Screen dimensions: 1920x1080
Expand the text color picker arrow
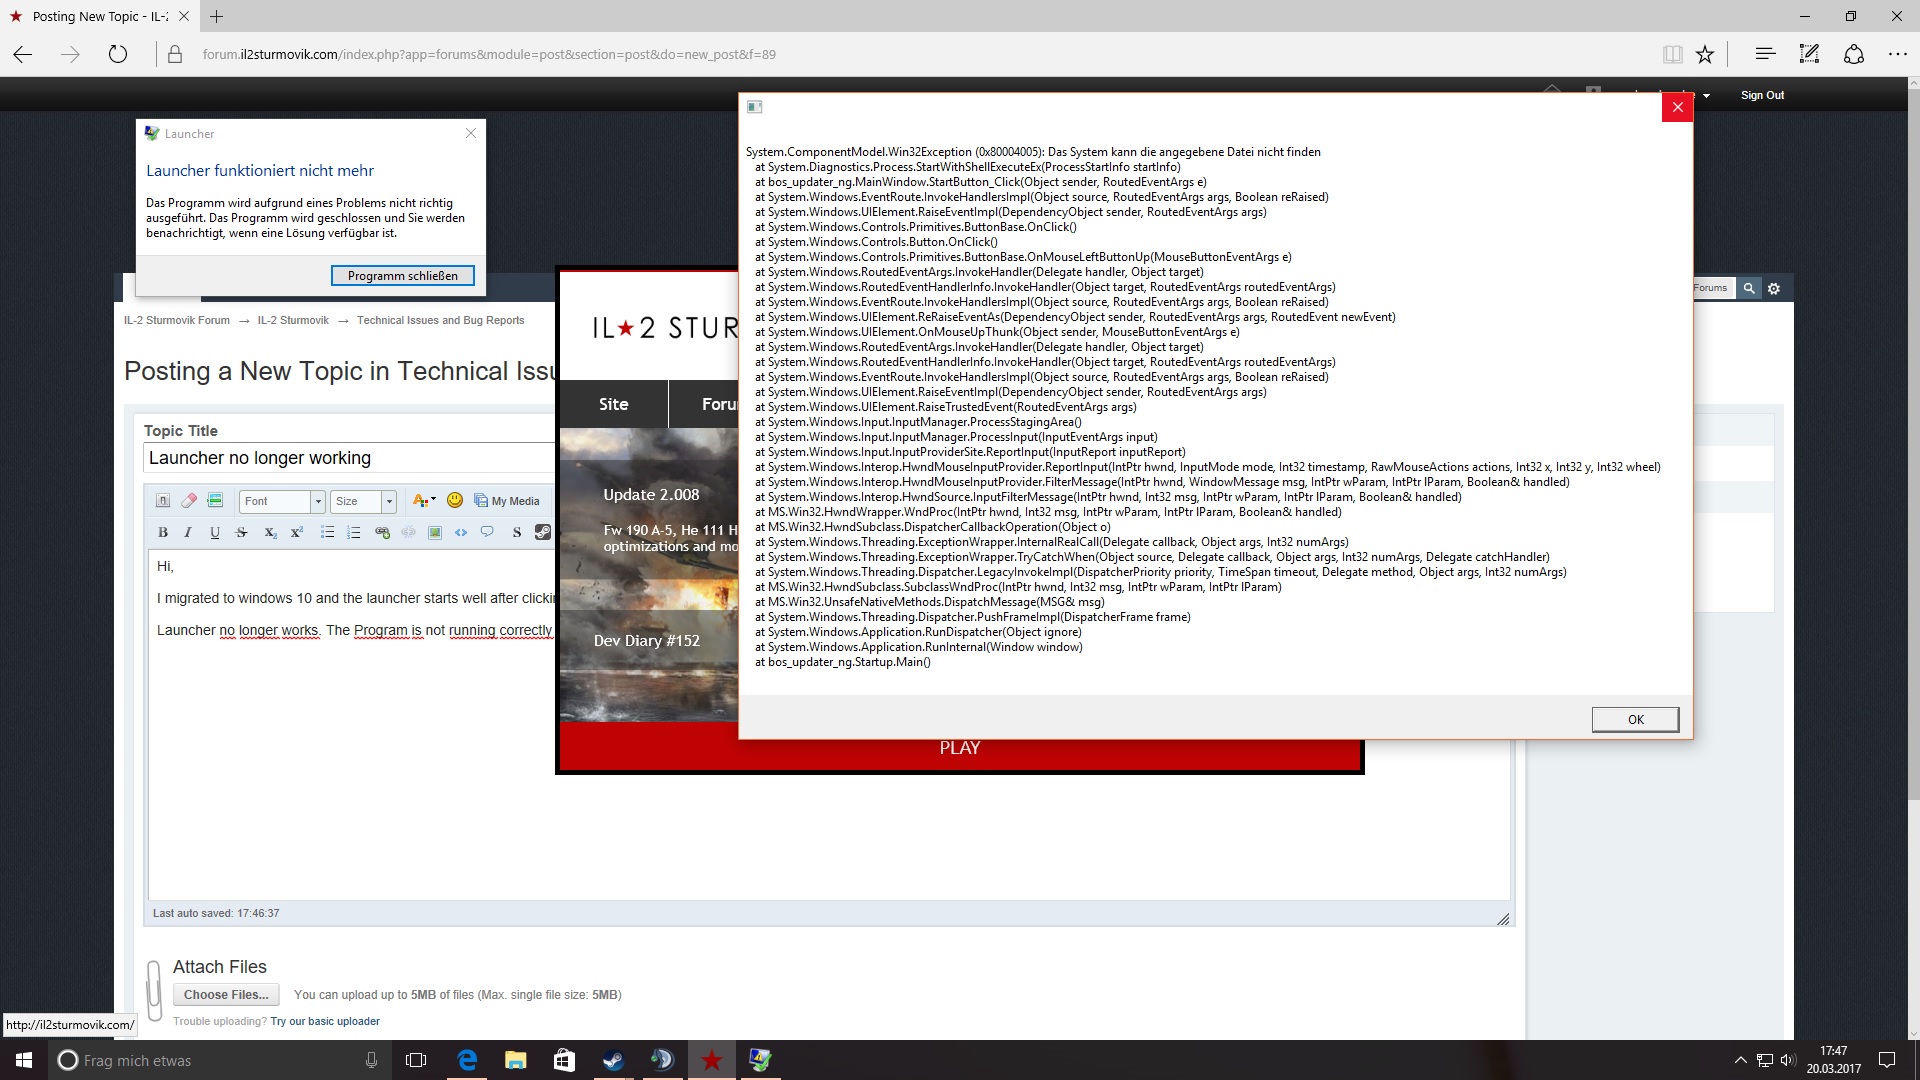click(433, 500)
